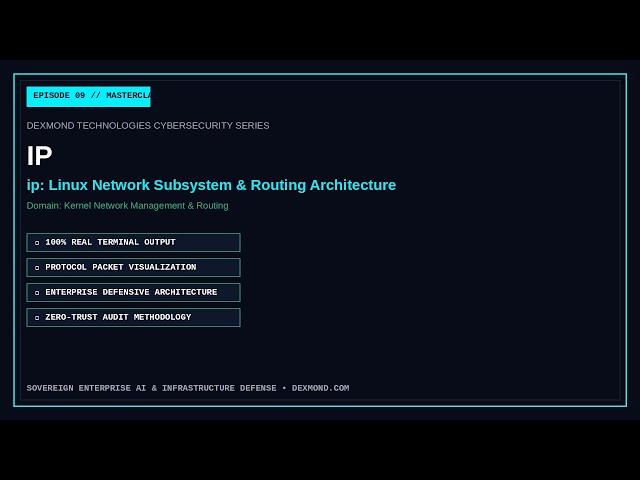Viewport: 640px width, 480px height.
Task: Click bullet square before PROTOCOL PACKET VISUALIZATION
Action: (x=37, y=268)
